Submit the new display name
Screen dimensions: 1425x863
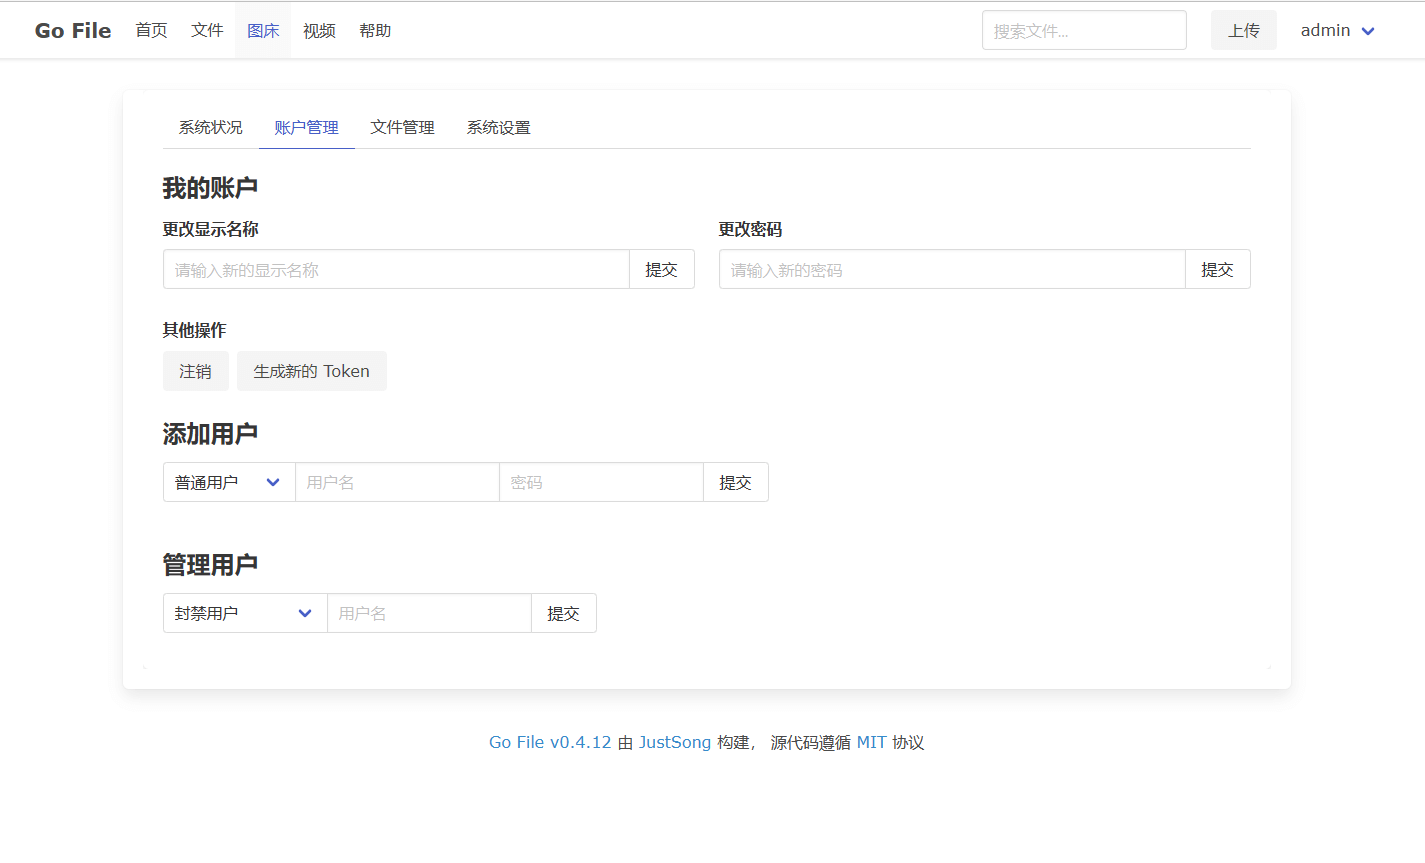(662, 269)
